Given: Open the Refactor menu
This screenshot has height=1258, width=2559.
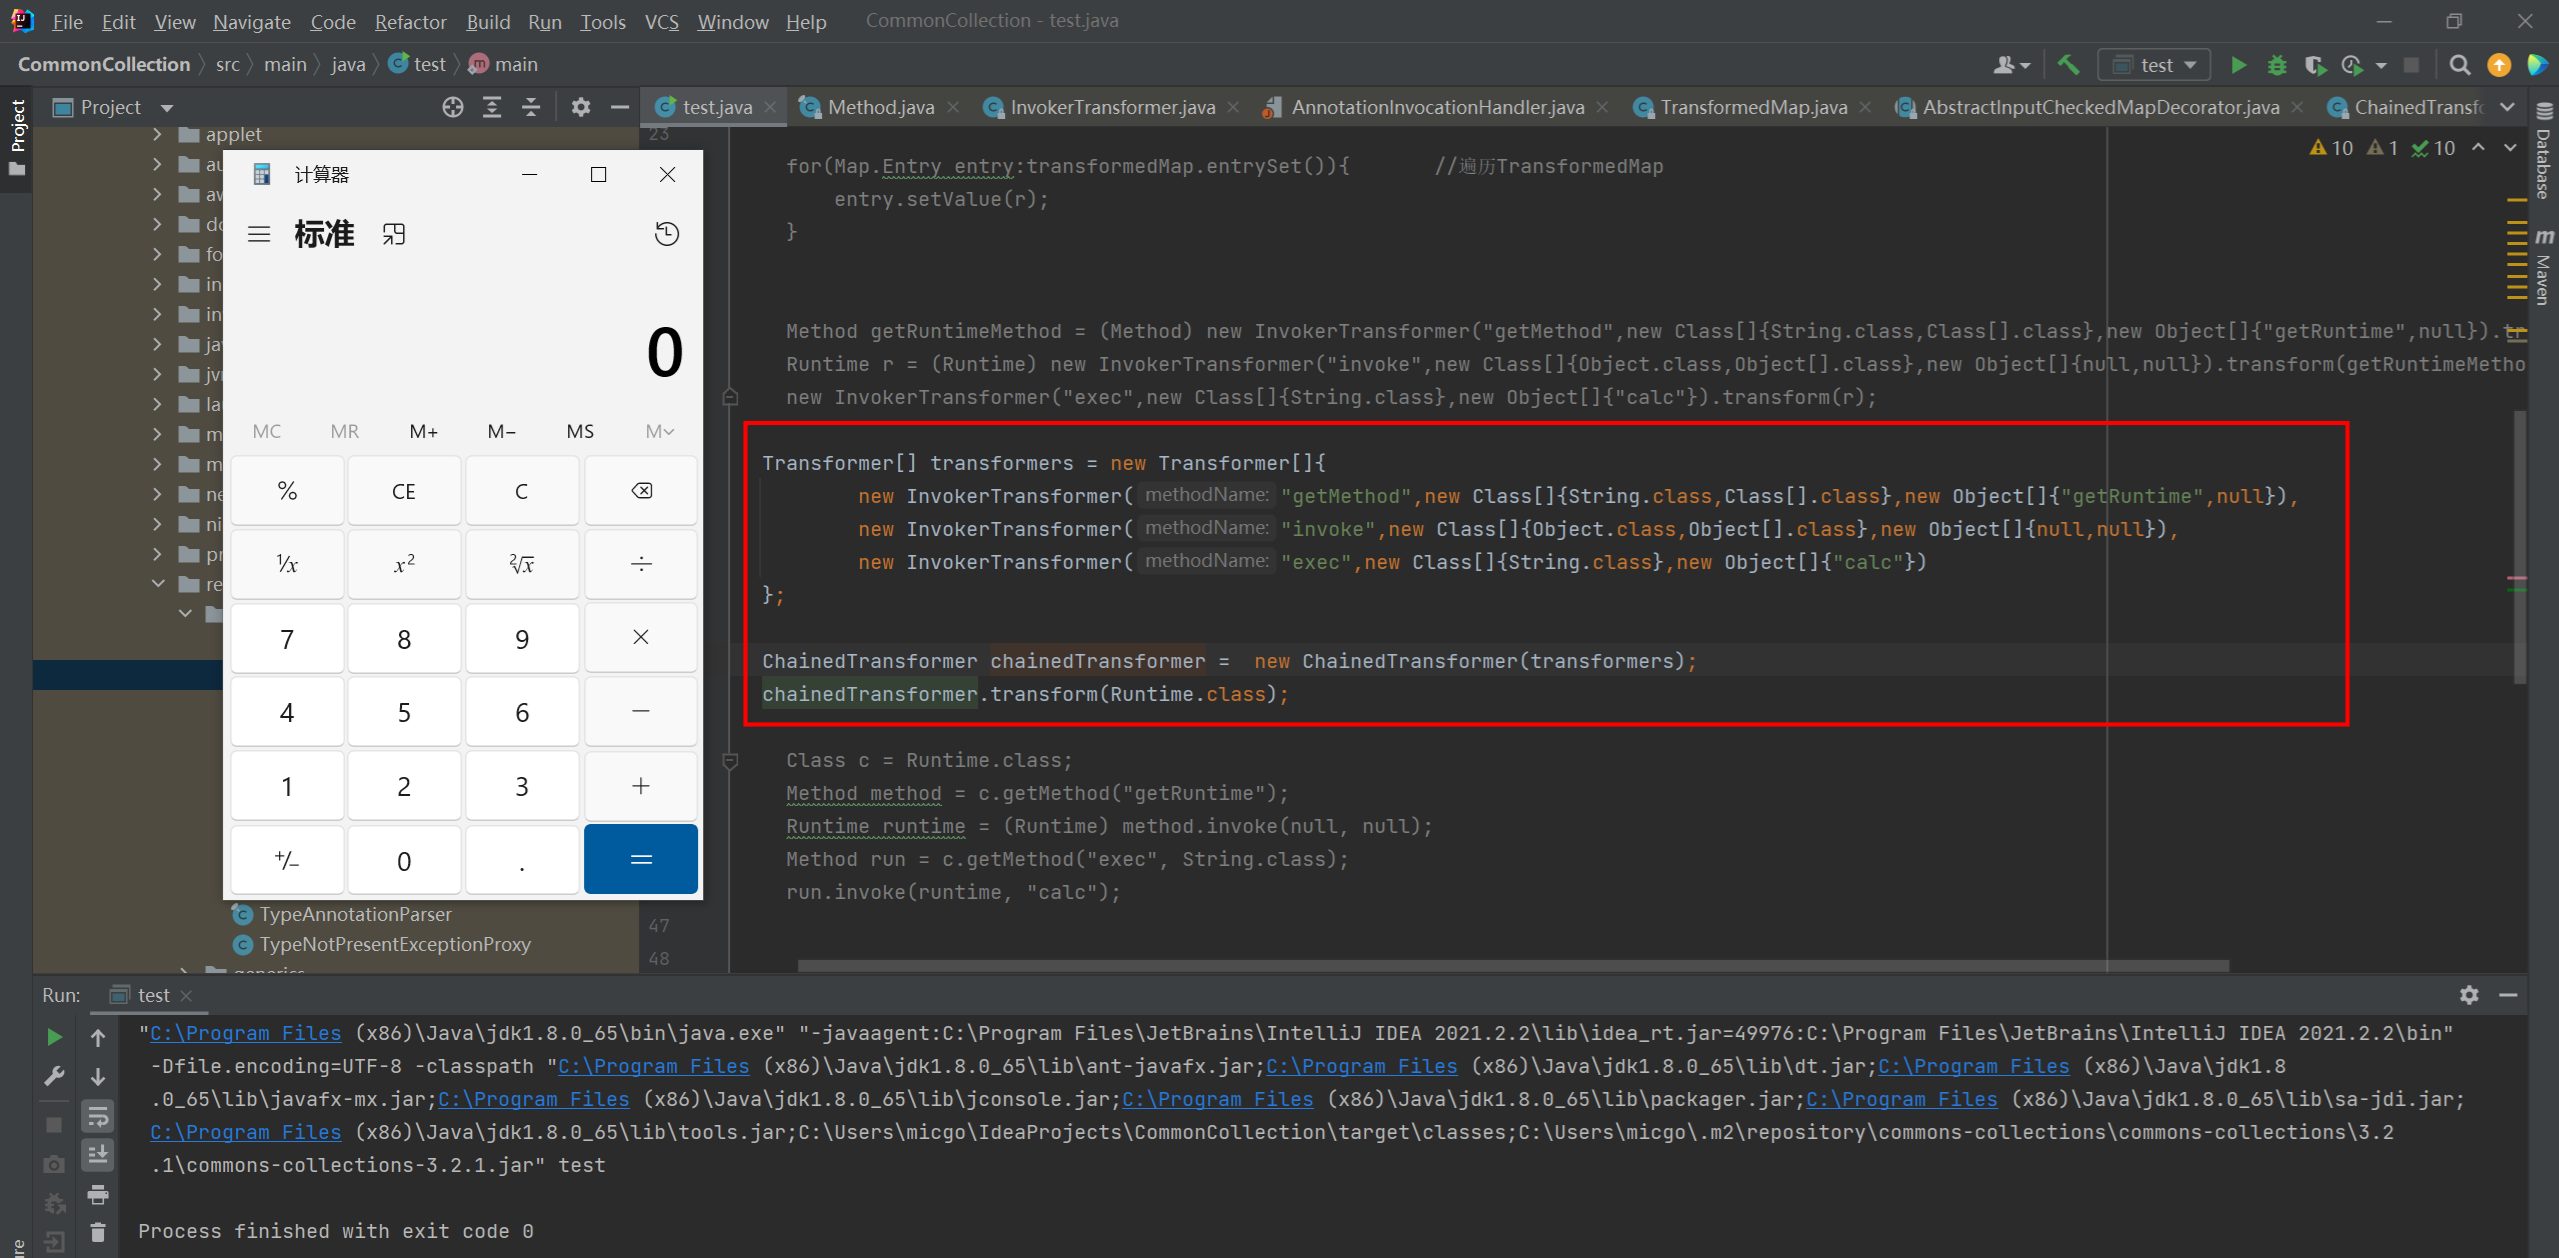Looking at the screenshot, I should pyautogui.click(x=410, y=21).
